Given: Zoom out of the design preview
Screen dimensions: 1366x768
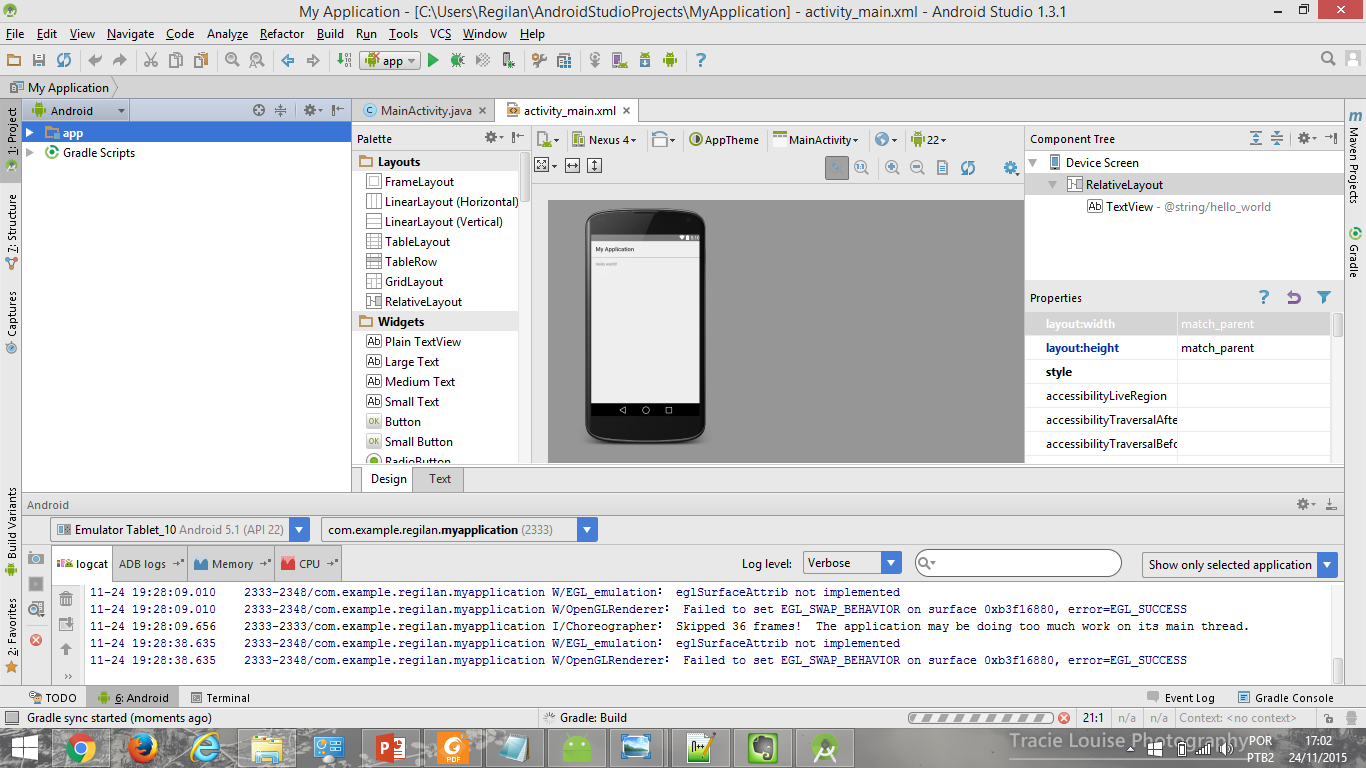Looking at the screenshot, I should [x=917, y=168].
